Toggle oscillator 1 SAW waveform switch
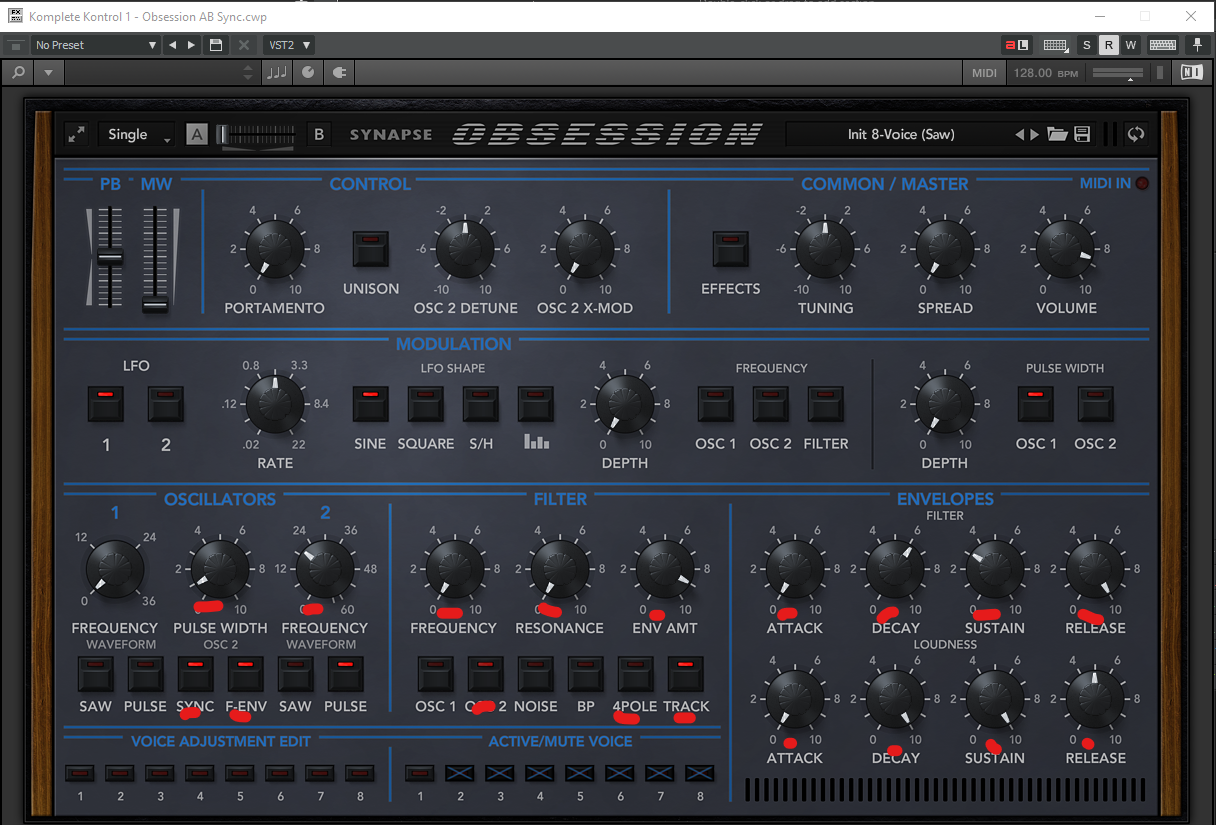The image size is (1216, 825). coord(96,674)
